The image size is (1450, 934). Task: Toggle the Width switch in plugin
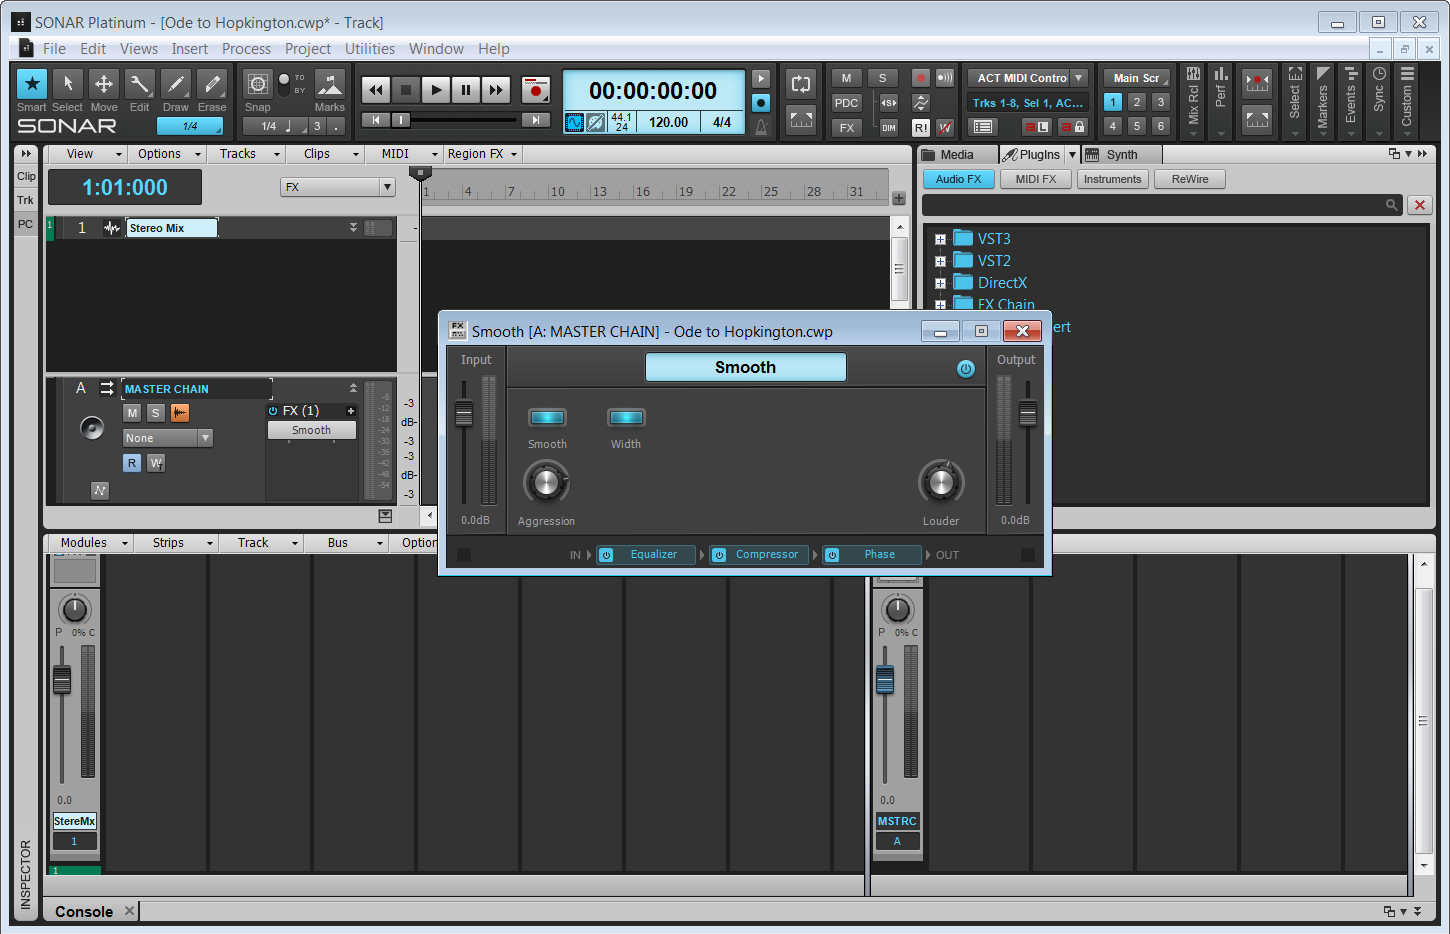(626, 418)
